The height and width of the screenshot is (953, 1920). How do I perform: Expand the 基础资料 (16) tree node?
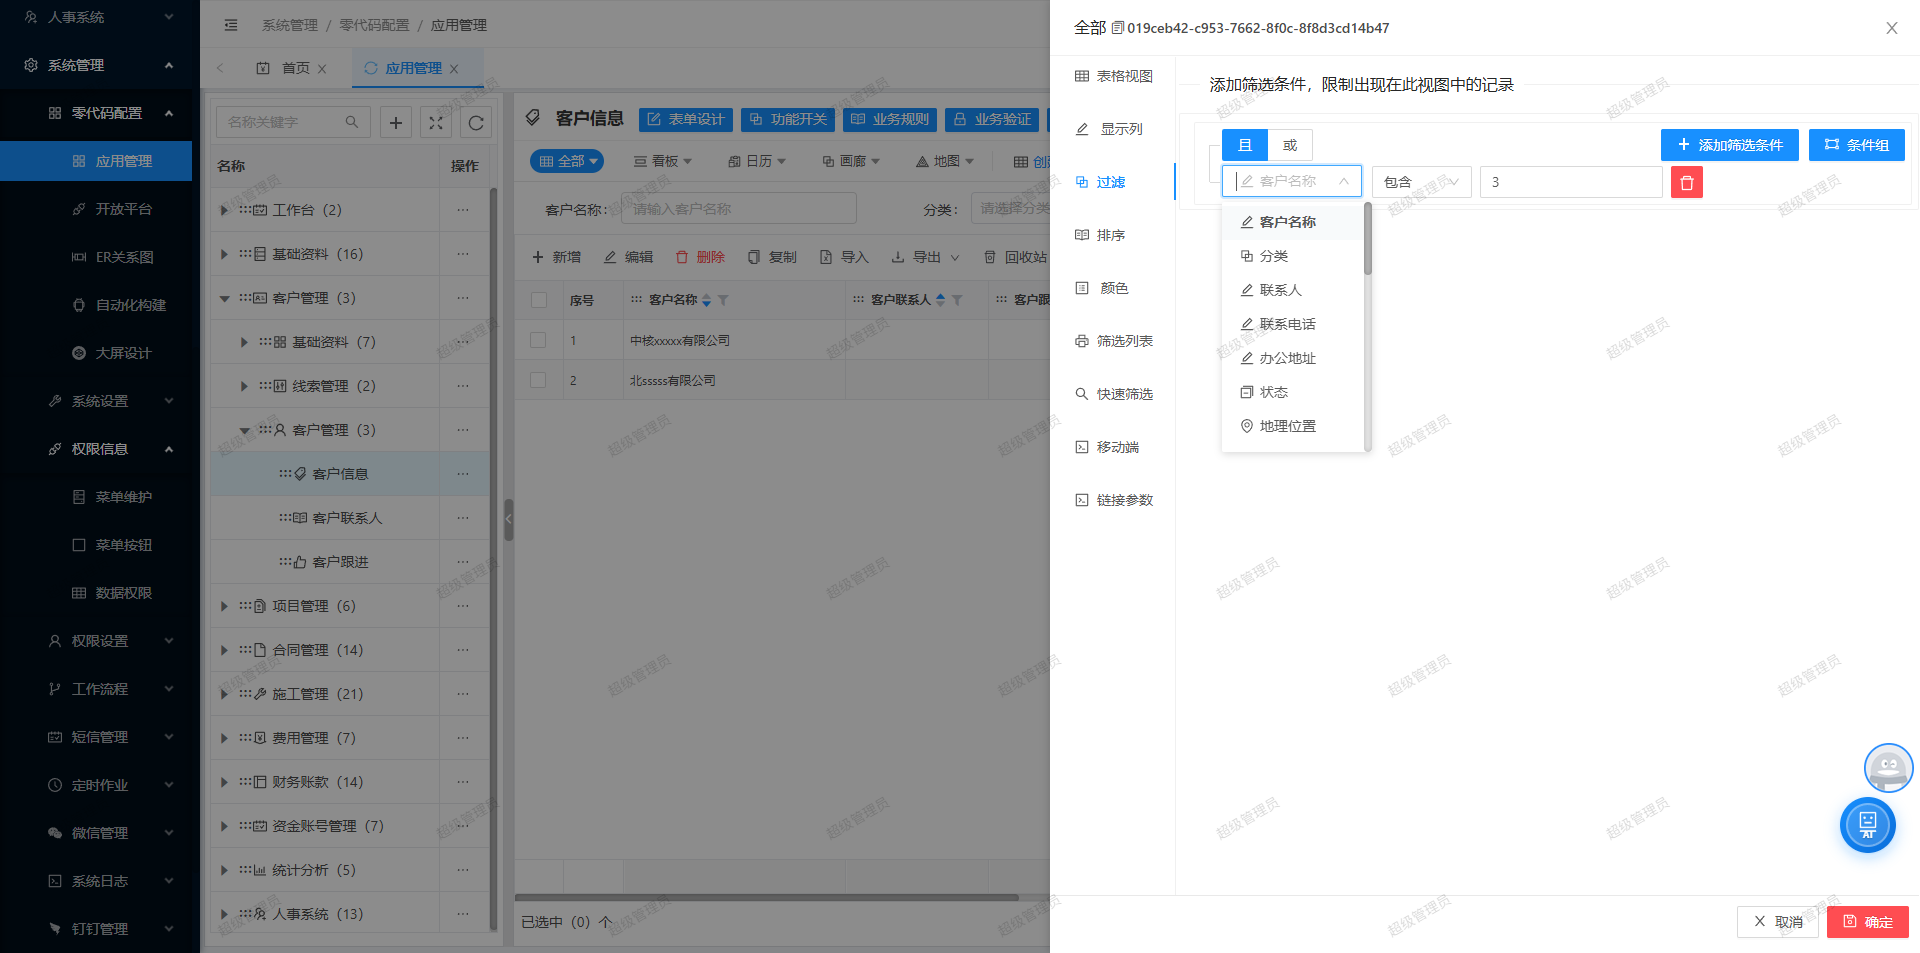point(224,254)
